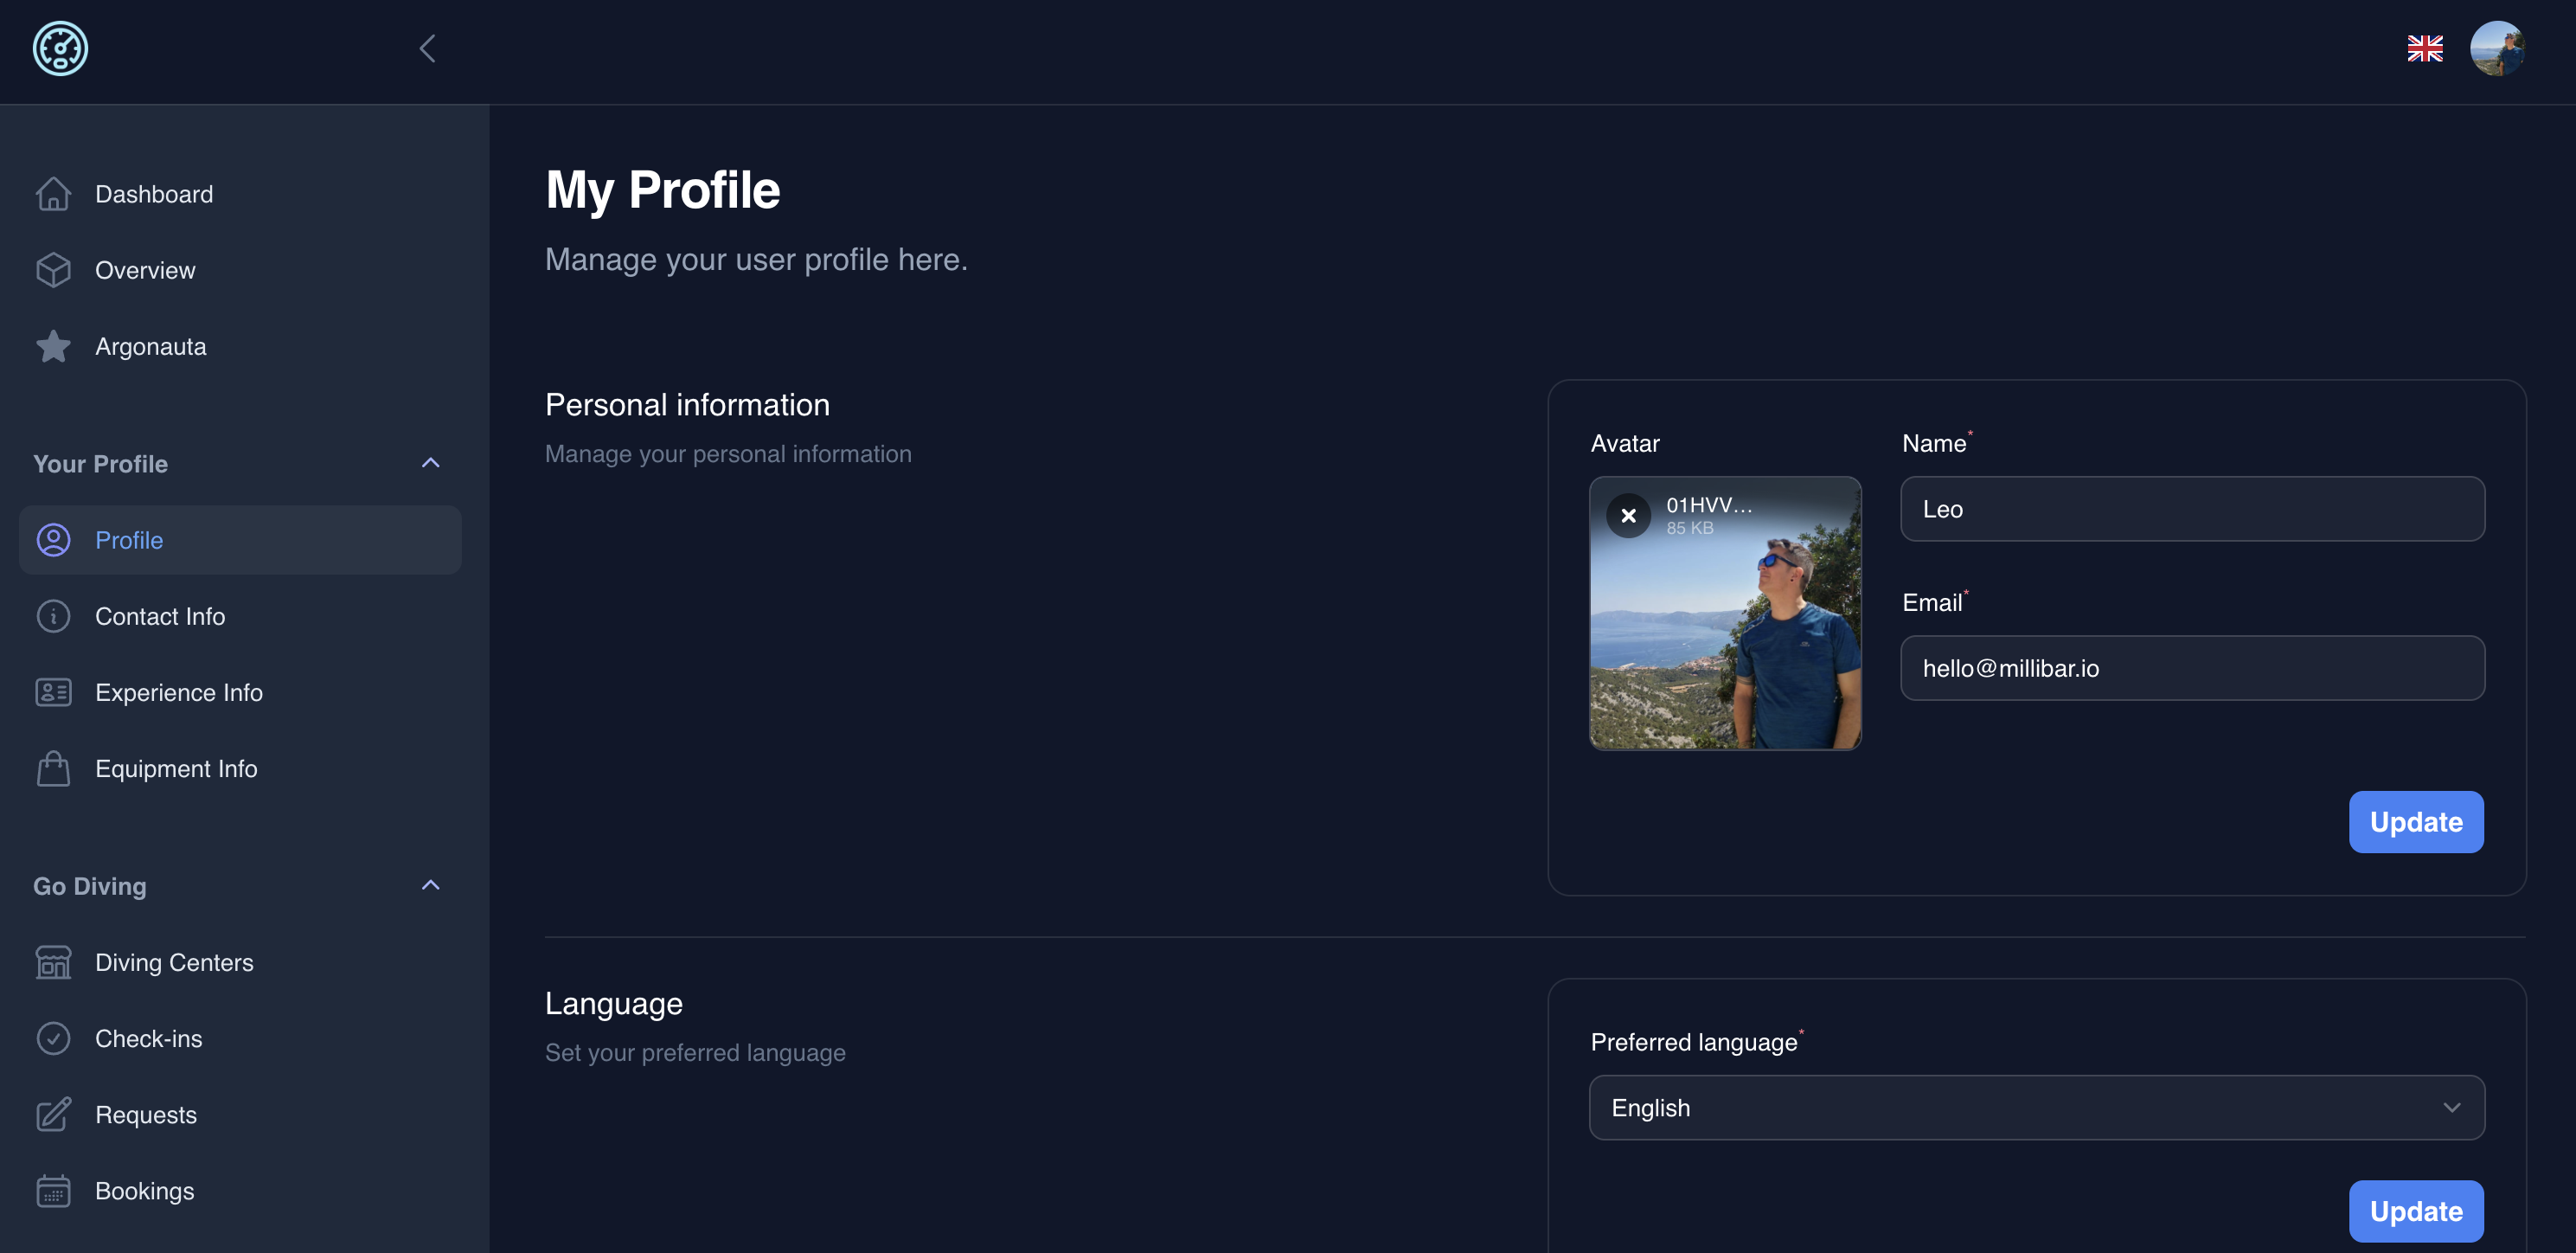Collapse the sidebar with the back arrow
The image size is (2576, 1253).
pyautogui.click(x=428, y=48)
